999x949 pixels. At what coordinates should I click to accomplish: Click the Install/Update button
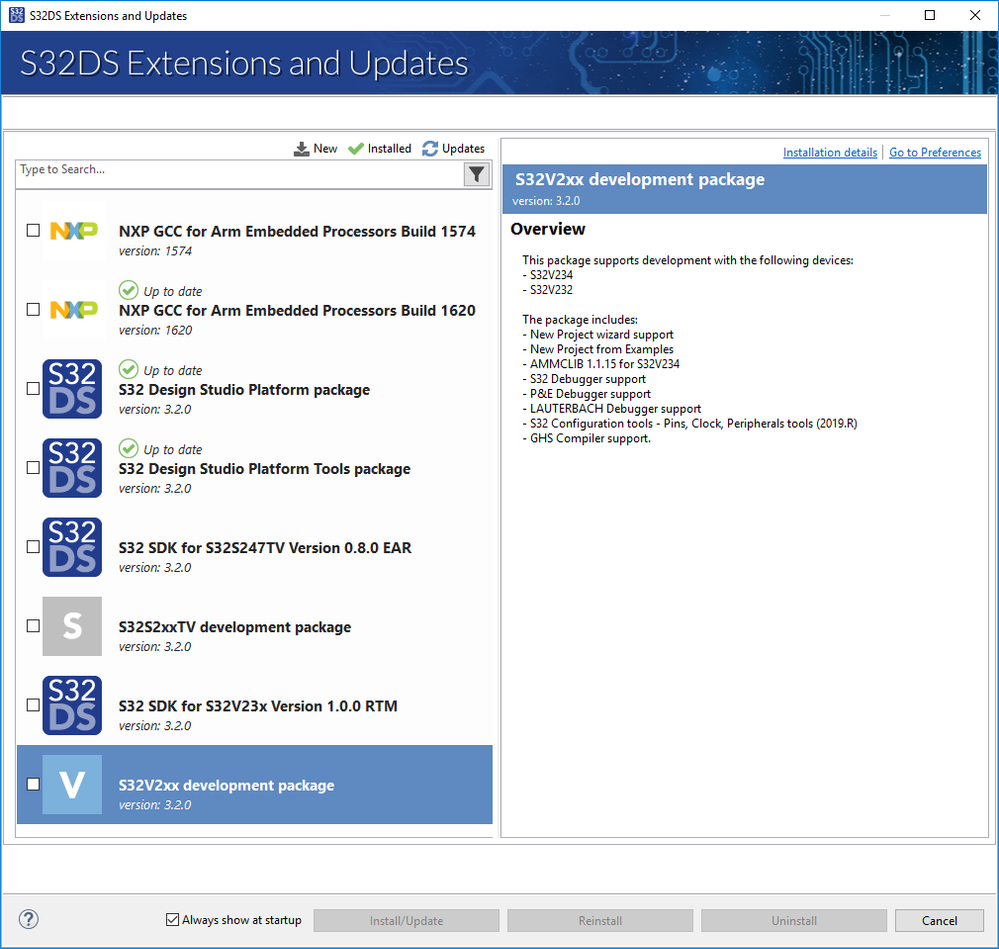[x=406, y=920]
